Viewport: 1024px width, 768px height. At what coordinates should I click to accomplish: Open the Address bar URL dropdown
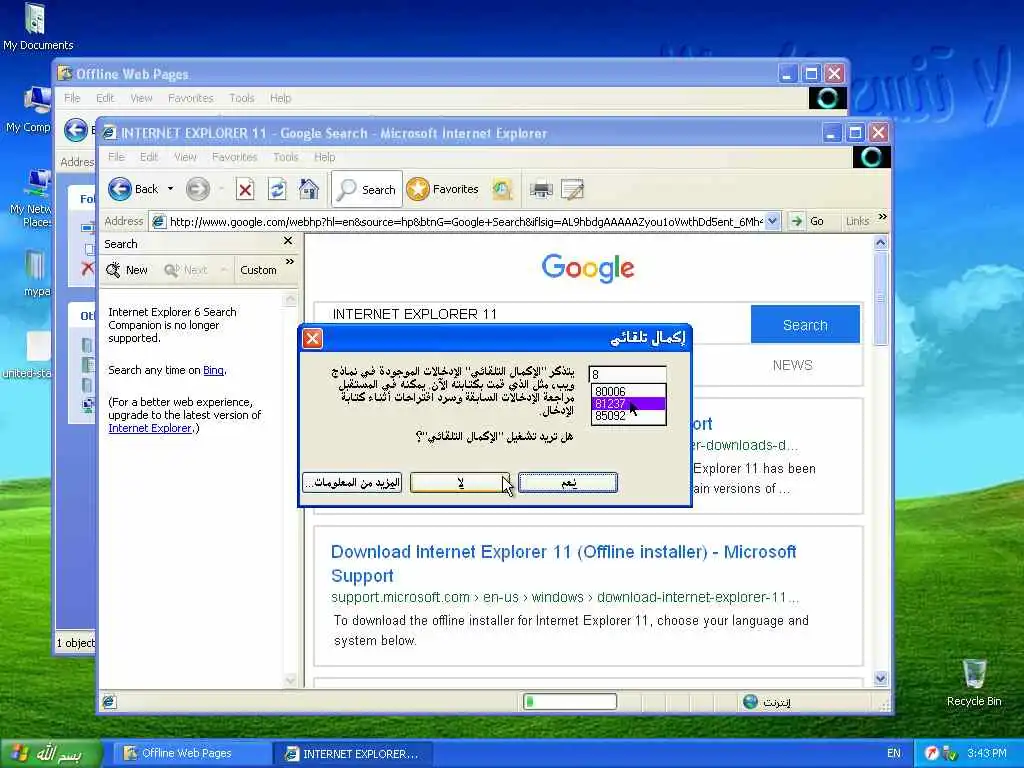pos(773,221)
